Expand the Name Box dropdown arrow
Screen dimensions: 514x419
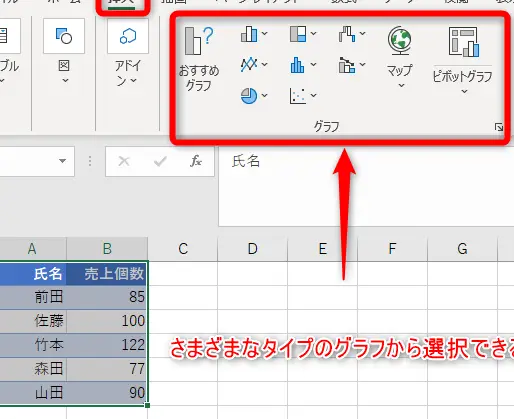pyautogui.click(x=62, y=161)
